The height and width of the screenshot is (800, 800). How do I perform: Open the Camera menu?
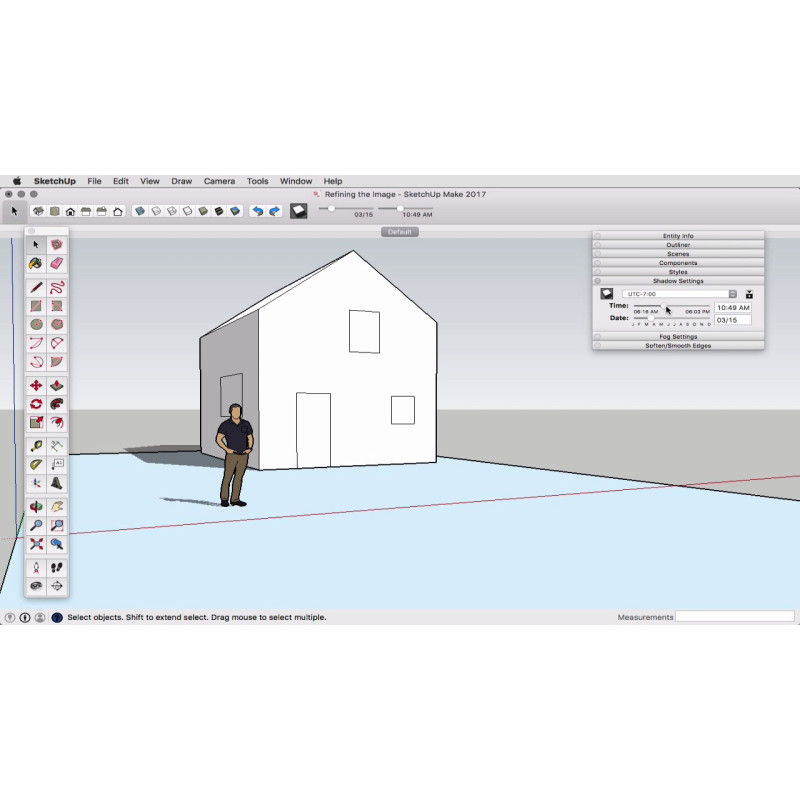(x=219, y=181)
